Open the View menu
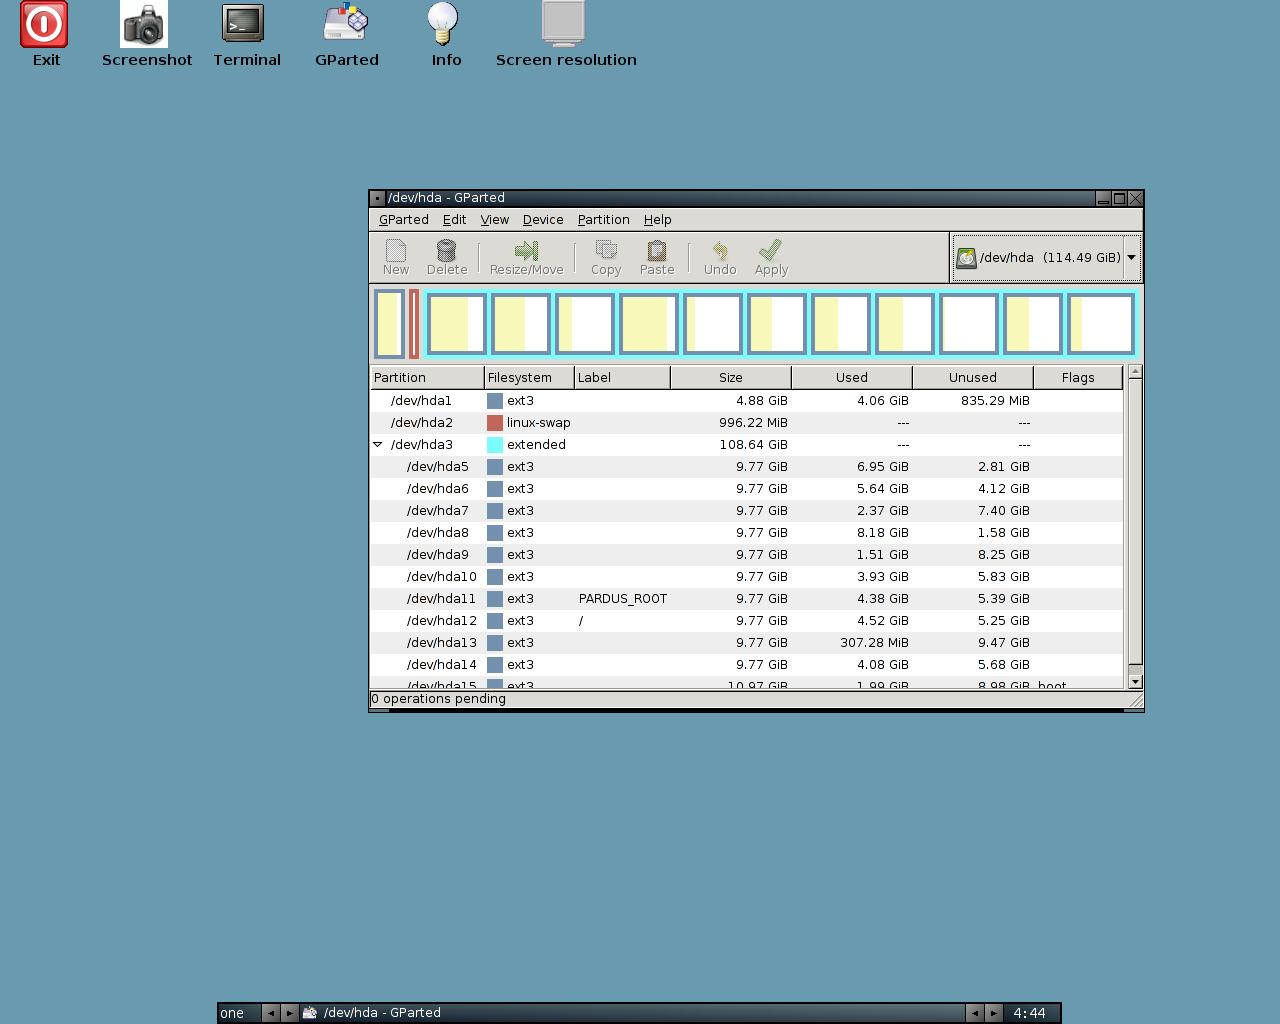The image size is (1280, 1024). click(x=495, y=220)
